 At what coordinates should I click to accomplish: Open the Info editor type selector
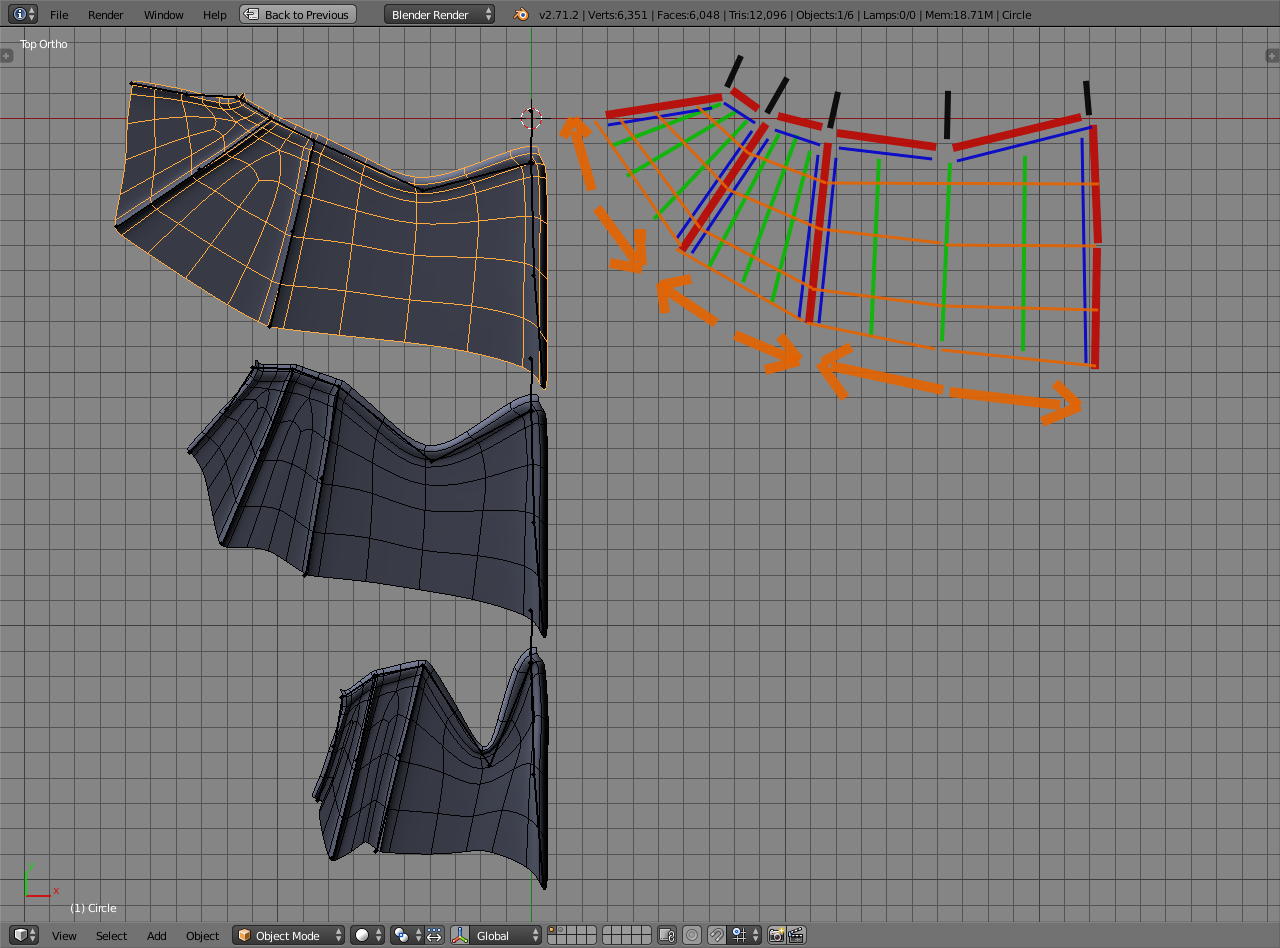(23, 14)
